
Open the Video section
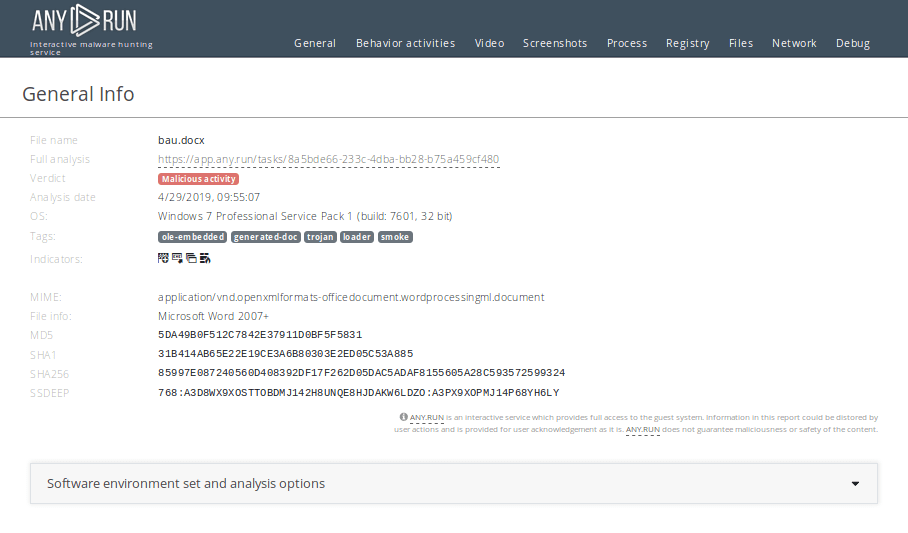[489, 43]
